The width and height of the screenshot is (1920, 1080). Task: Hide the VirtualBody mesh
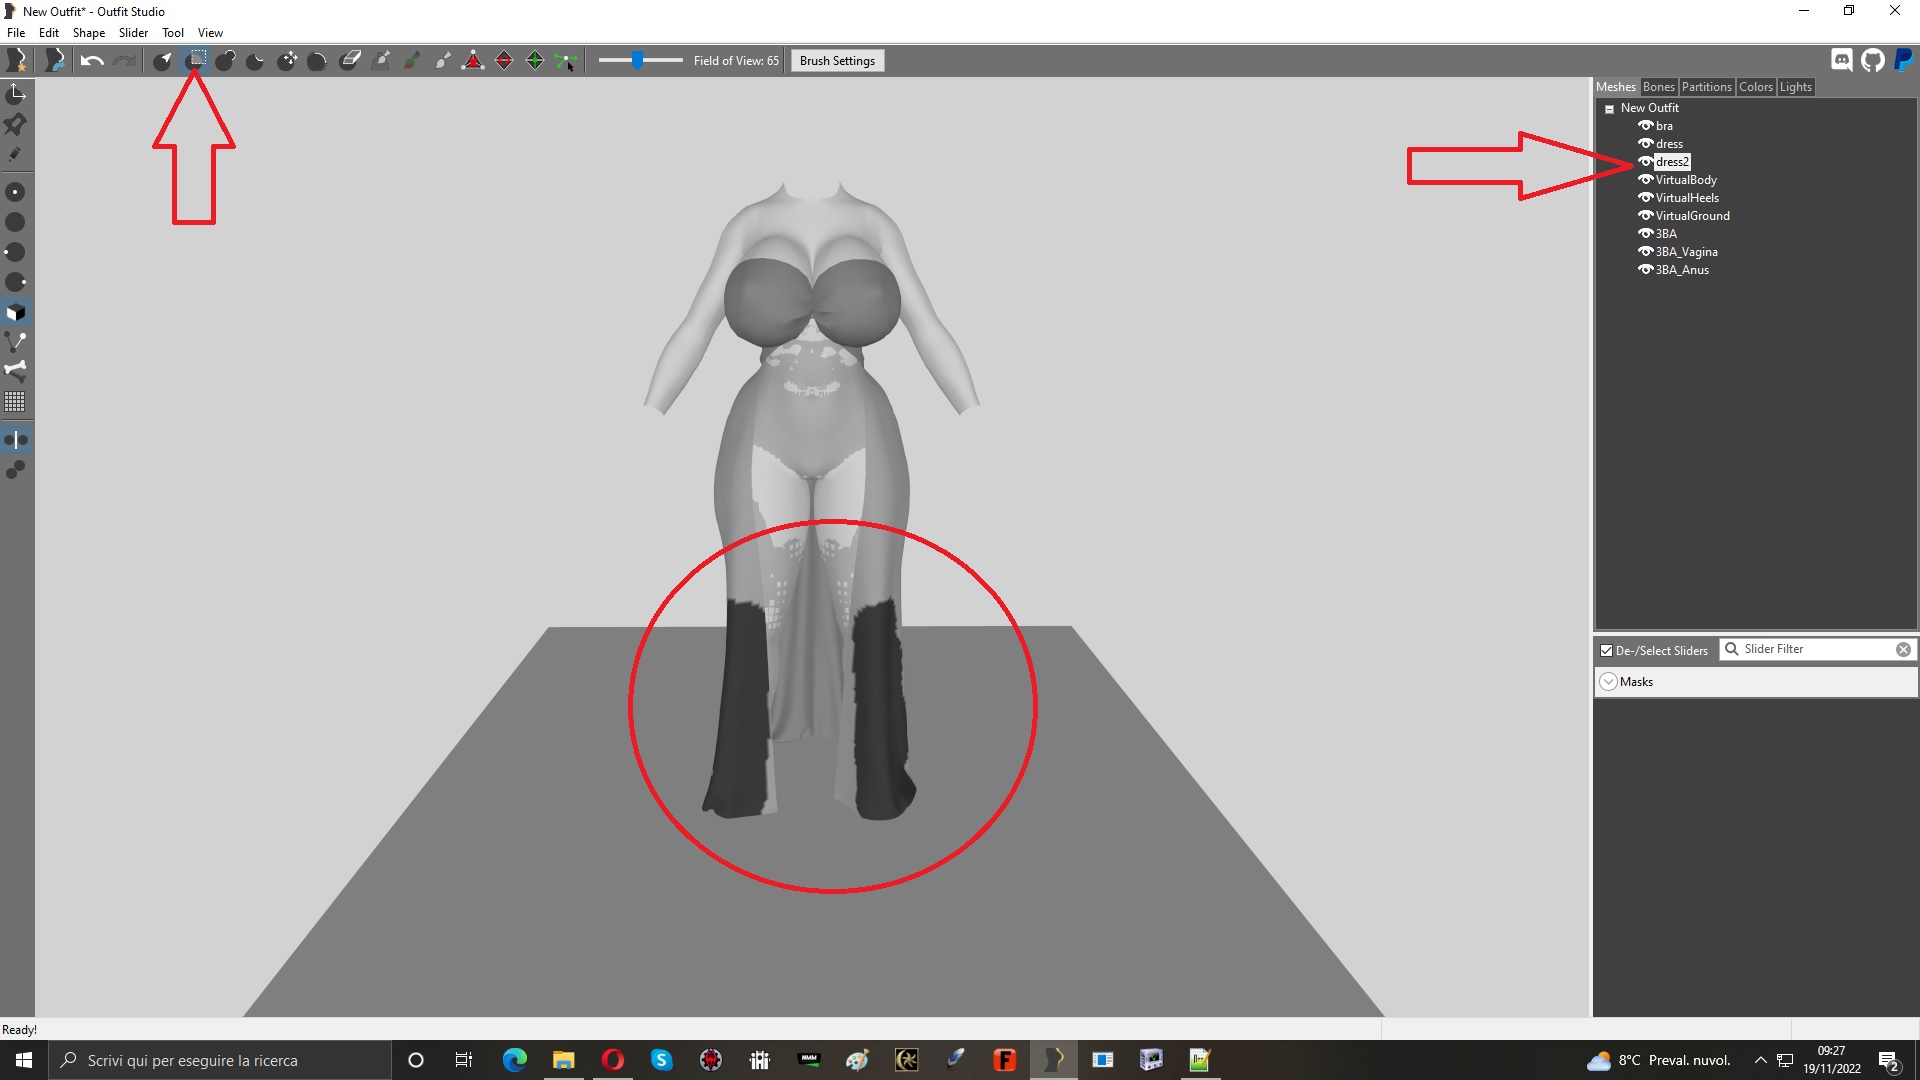click(1647, 180)
